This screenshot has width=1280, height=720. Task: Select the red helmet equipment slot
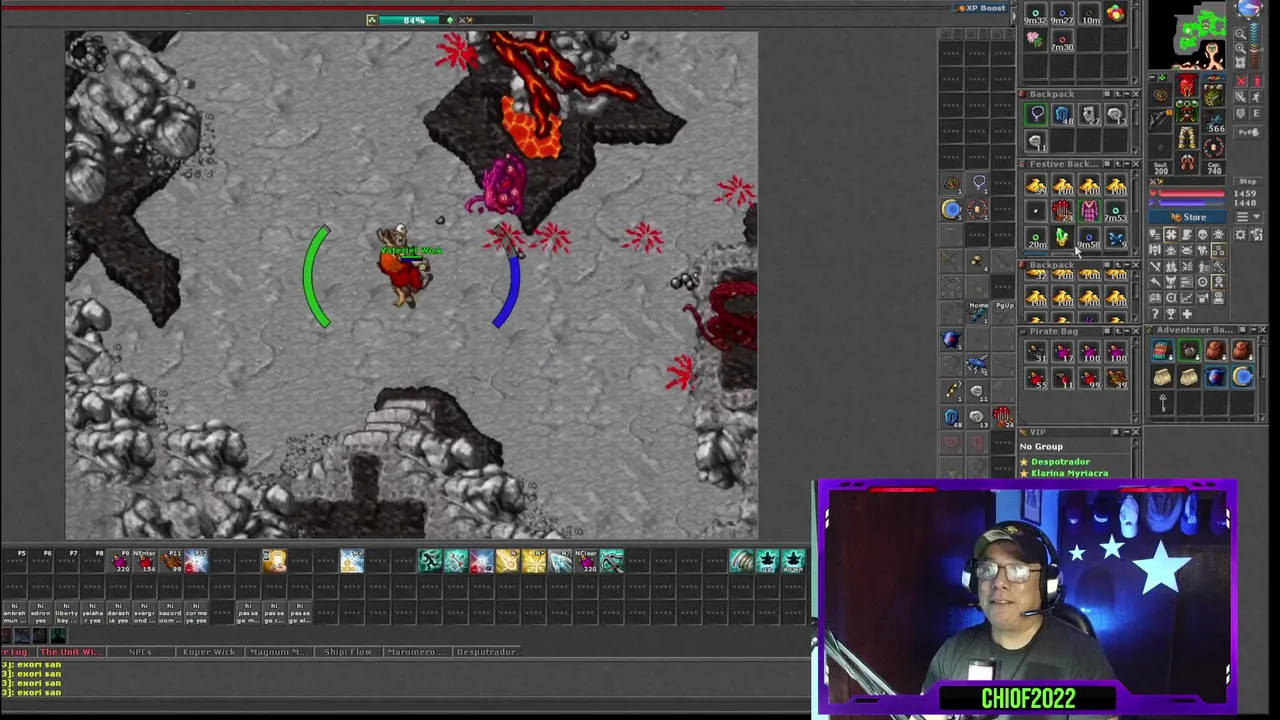1187,86
